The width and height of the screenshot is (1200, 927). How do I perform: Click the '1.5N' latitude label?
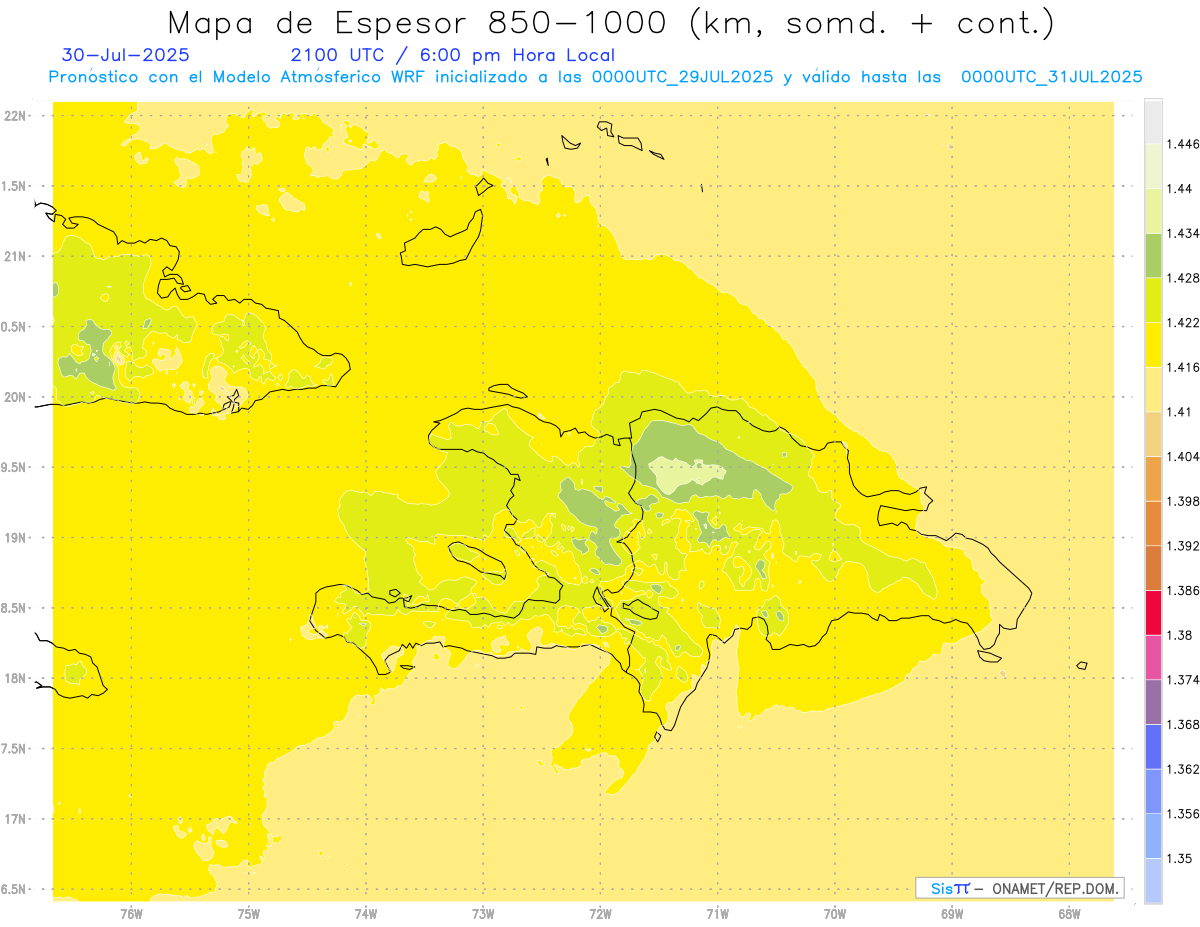pyautogui.click(x=15, y=186)
